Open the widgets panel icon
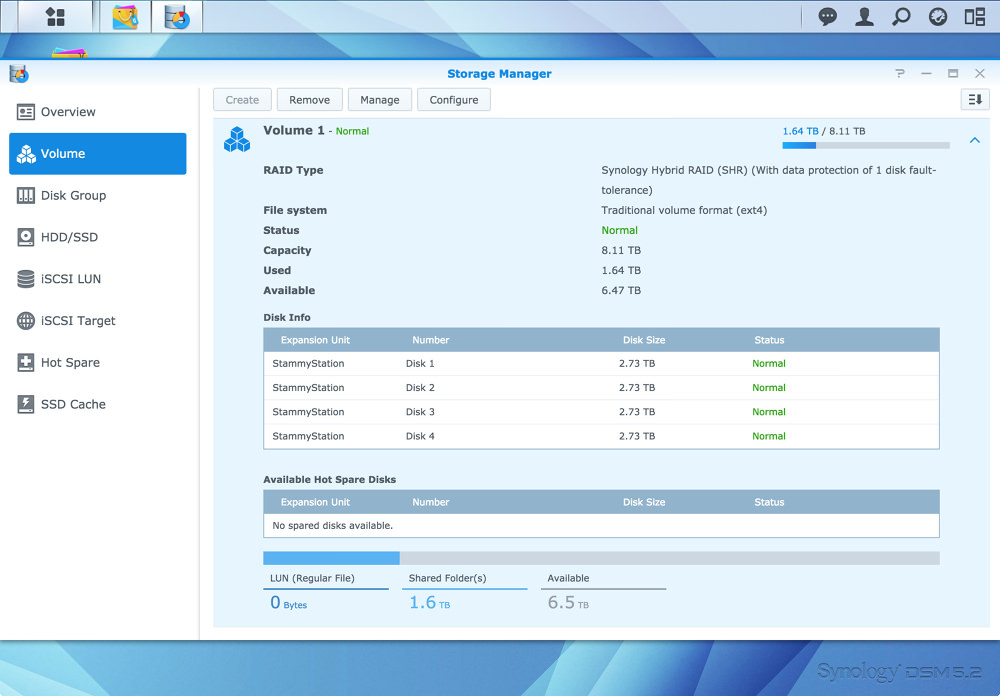The width and height of the screenshot is (1000, 696). point(974,17)
